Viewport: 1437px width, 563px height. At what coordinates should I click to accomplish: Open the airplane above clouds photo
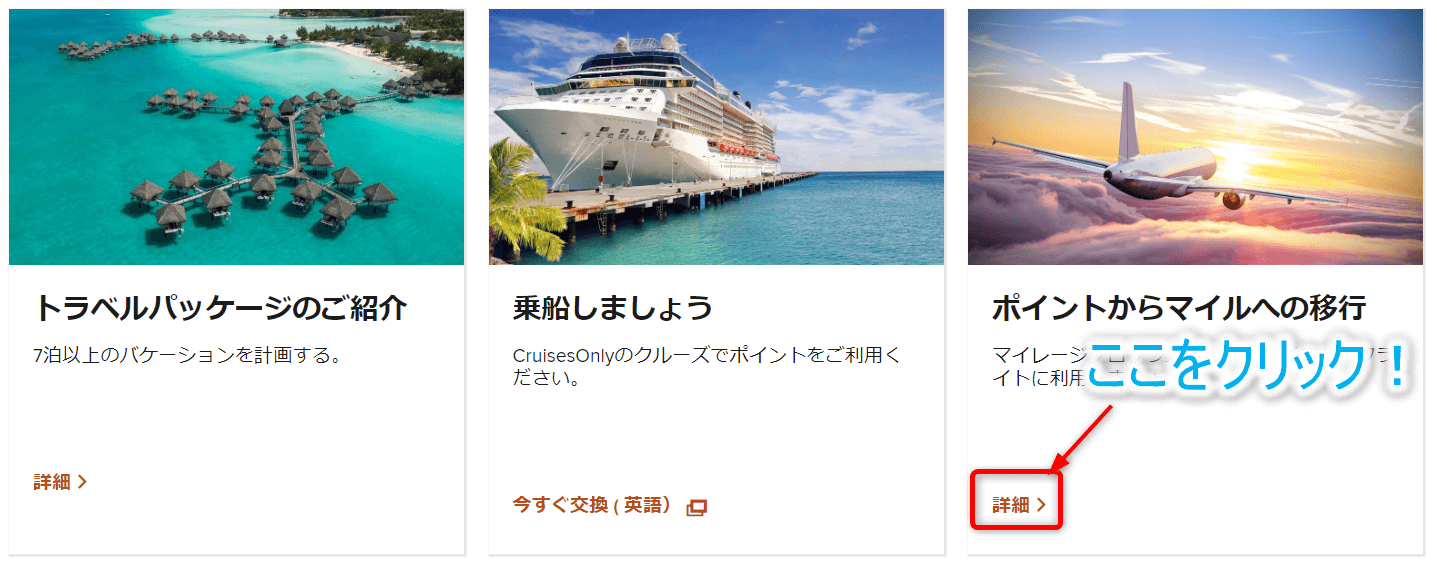click(1195, 137)
